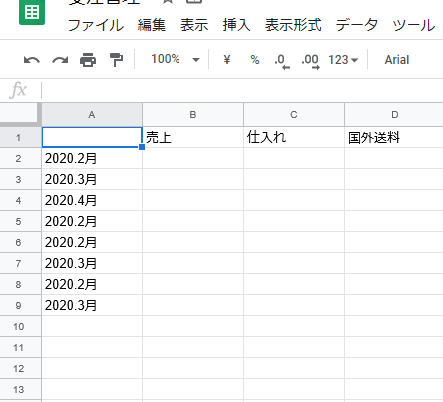443x402 pixels.
Task: Open the Google Sheets home icon
Action: [32, 12]
